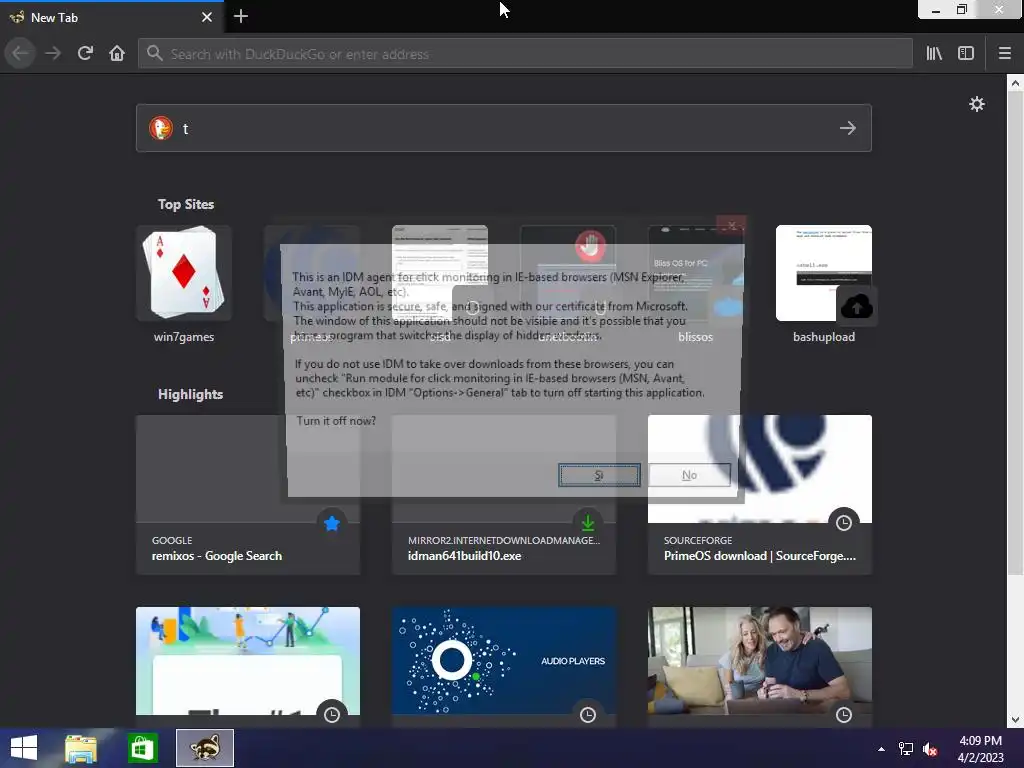This screenshot has height=768, width=1024.
Task: Click the Highlights section heading
Action: [x=191, y=394]
